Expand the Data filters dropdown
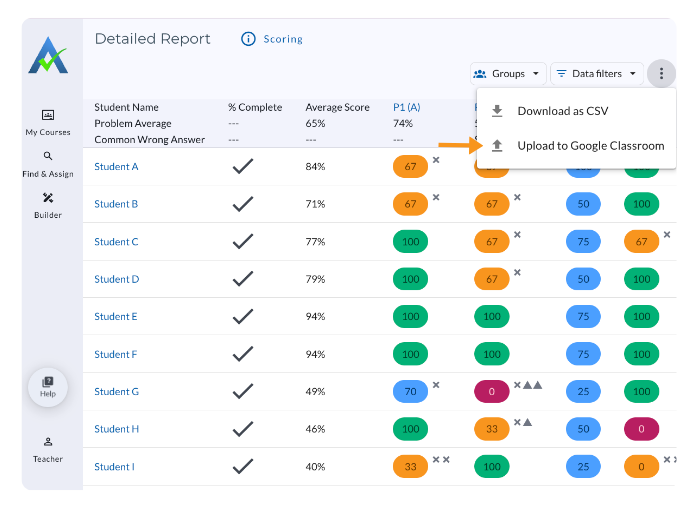 point(596,73)
